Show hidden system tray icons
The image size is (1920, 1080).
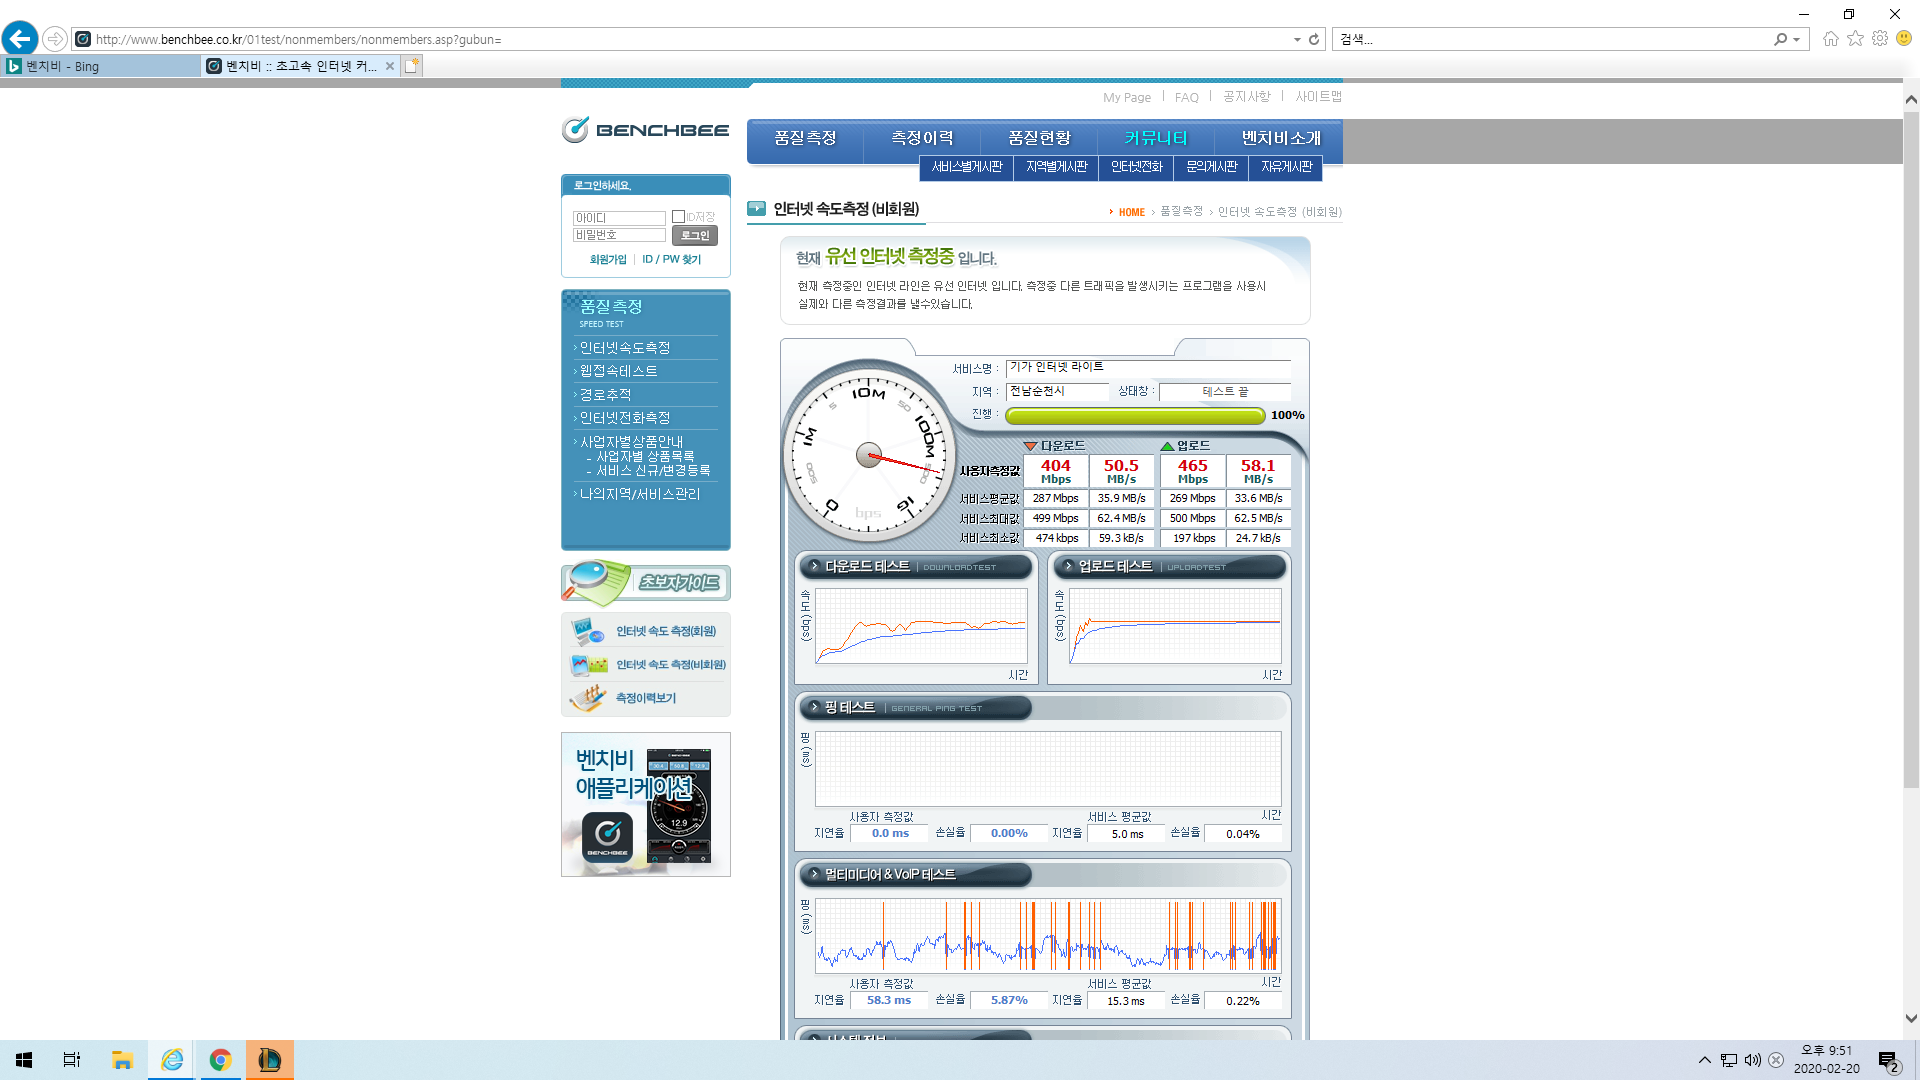click(x=1704, y=1060)
